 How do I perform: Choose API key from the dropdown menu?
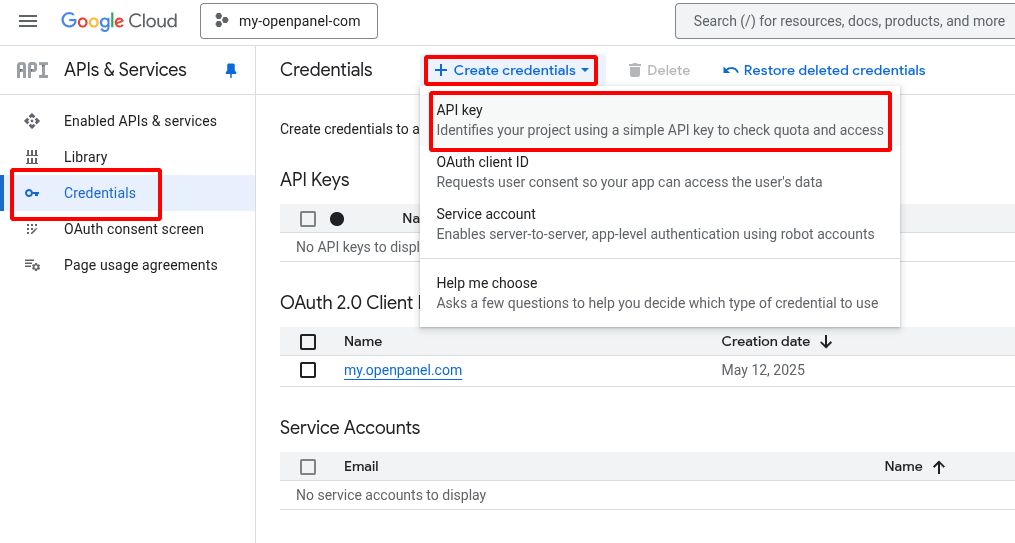tap(660, 120)
